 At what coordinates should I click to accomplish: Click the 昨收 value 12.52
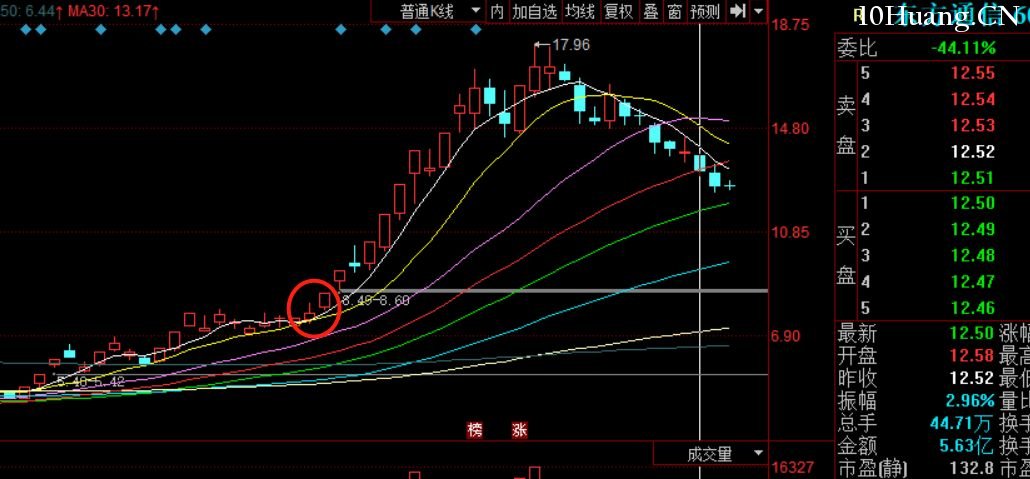click(x=973, y=378)
